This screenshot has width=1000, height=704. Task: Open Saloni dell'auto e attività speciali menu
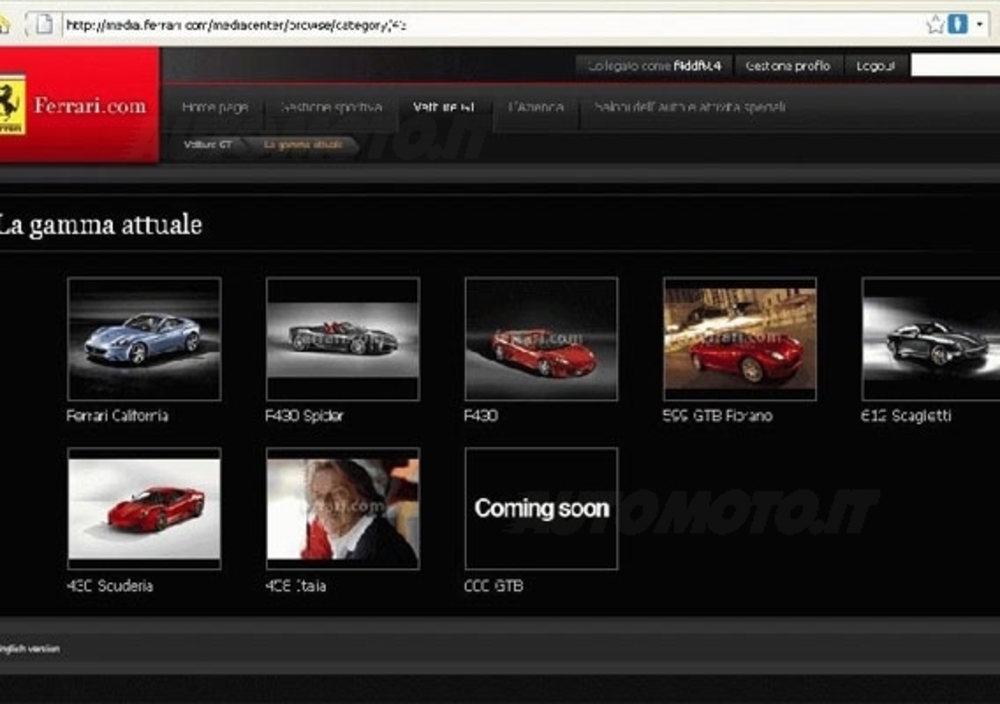(x=689, y=107)
